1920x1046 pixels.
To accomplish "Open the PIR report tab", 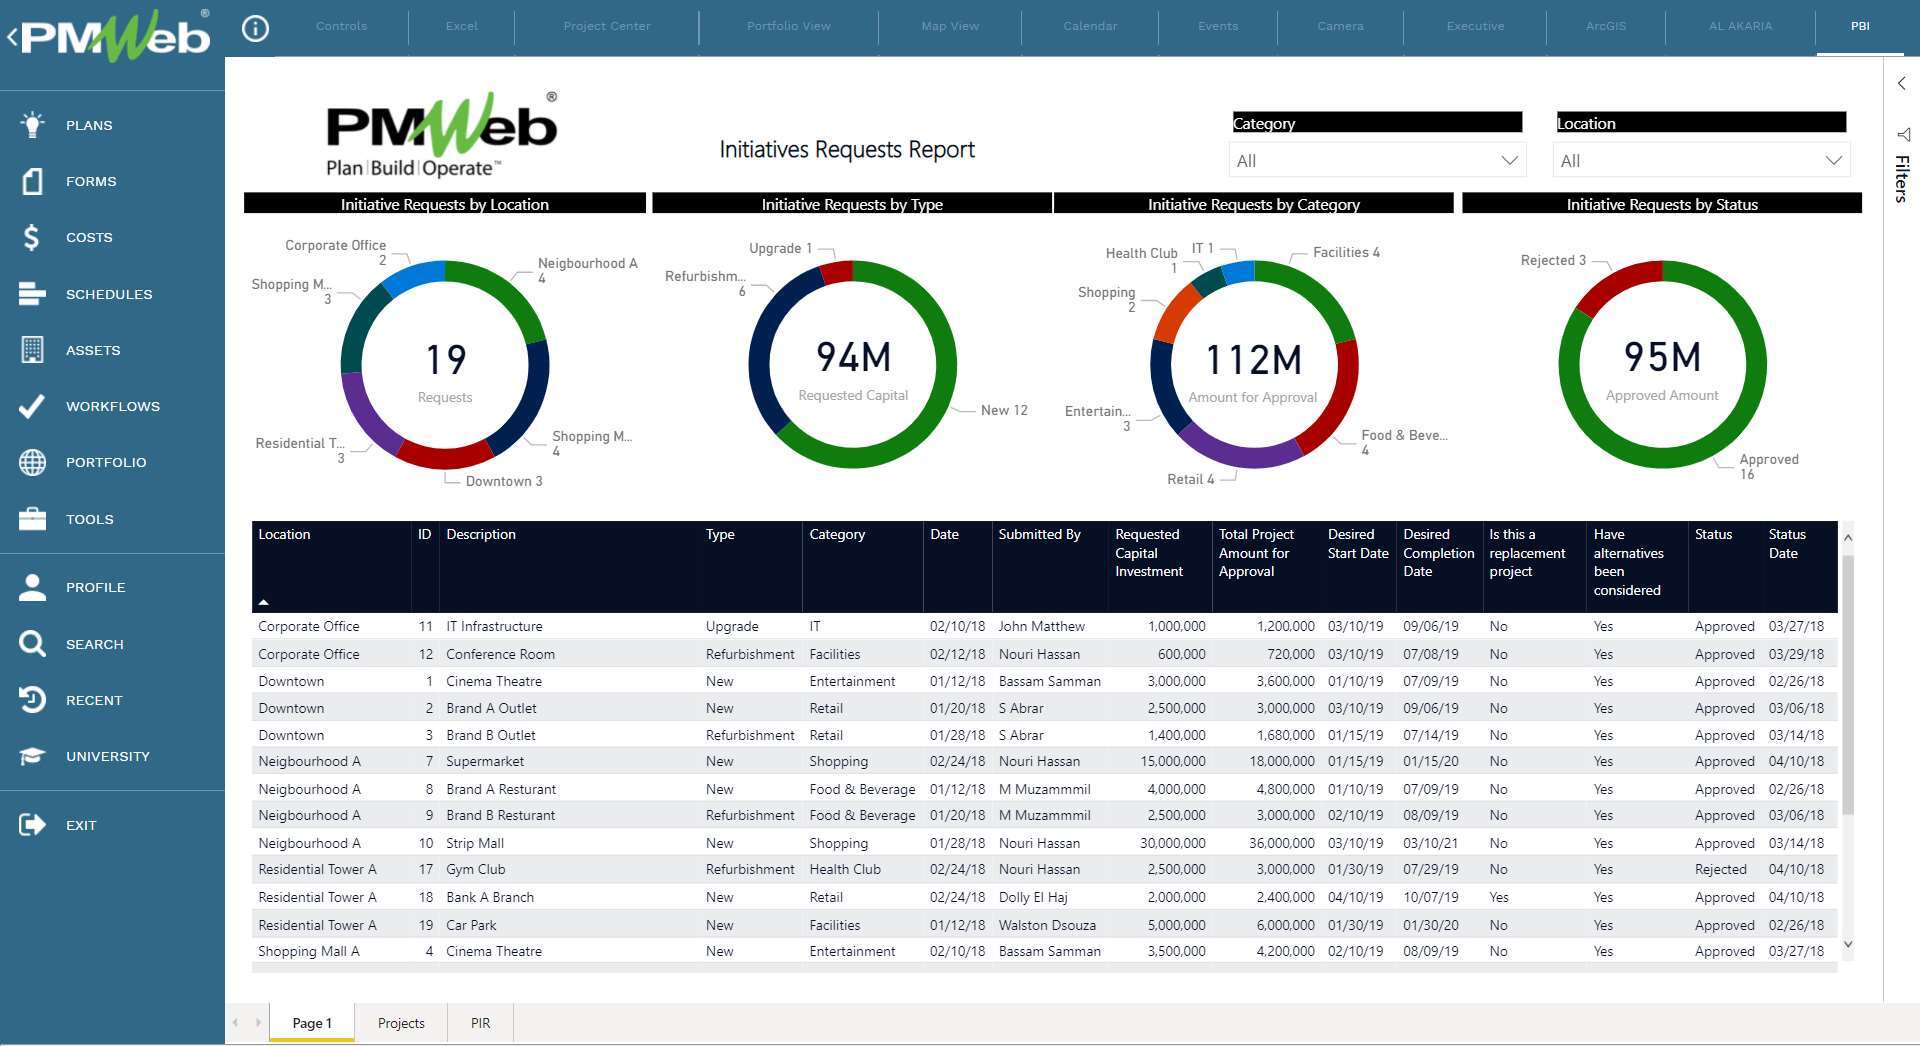I will (479, 1023).
